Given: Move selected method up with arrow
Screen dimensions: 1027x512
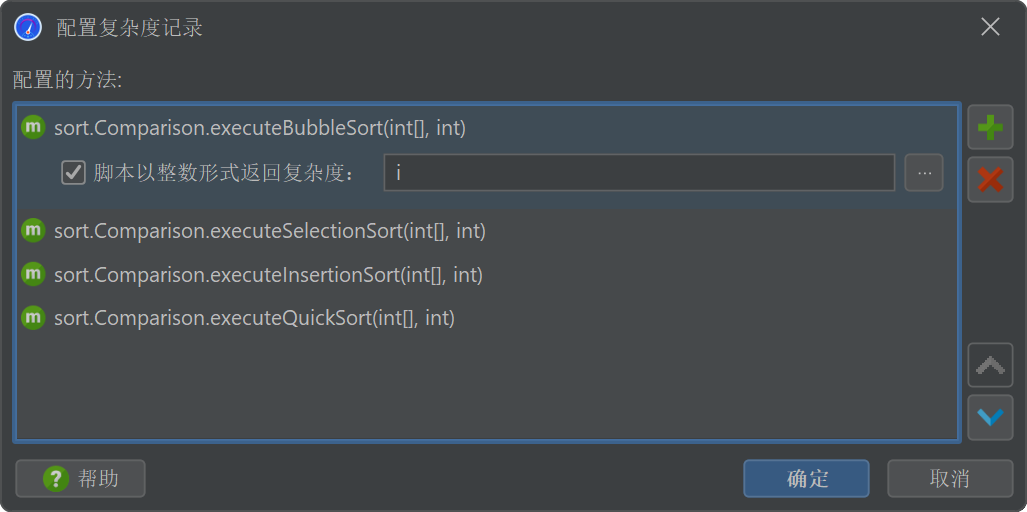Looking at the screenshot, I should [x=990, y=365].
